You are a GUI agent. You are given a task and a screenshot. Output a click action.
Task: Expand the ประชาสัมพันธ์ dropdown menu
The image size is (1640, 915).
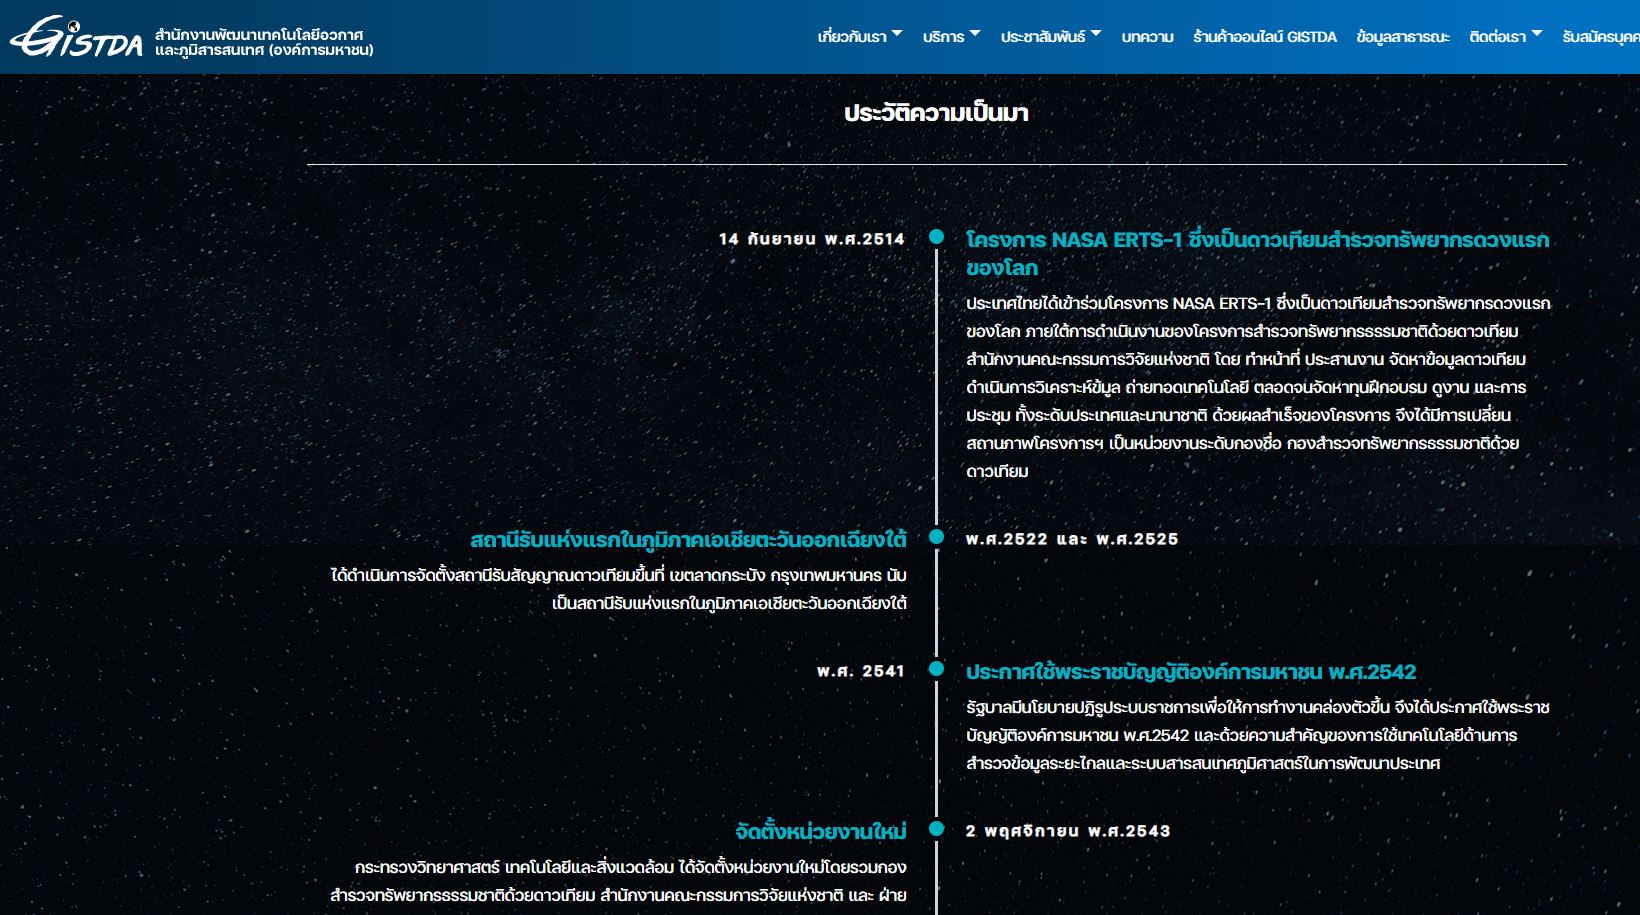pos(1050,37)
